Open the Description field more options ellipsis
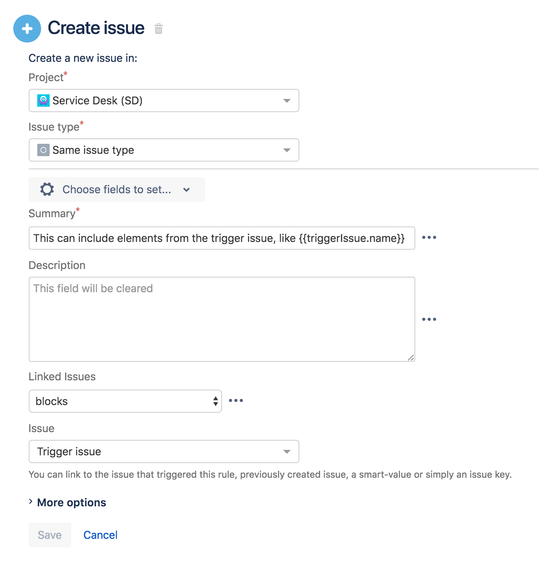This screenshot has width=553, height=562. click(429, 319)
